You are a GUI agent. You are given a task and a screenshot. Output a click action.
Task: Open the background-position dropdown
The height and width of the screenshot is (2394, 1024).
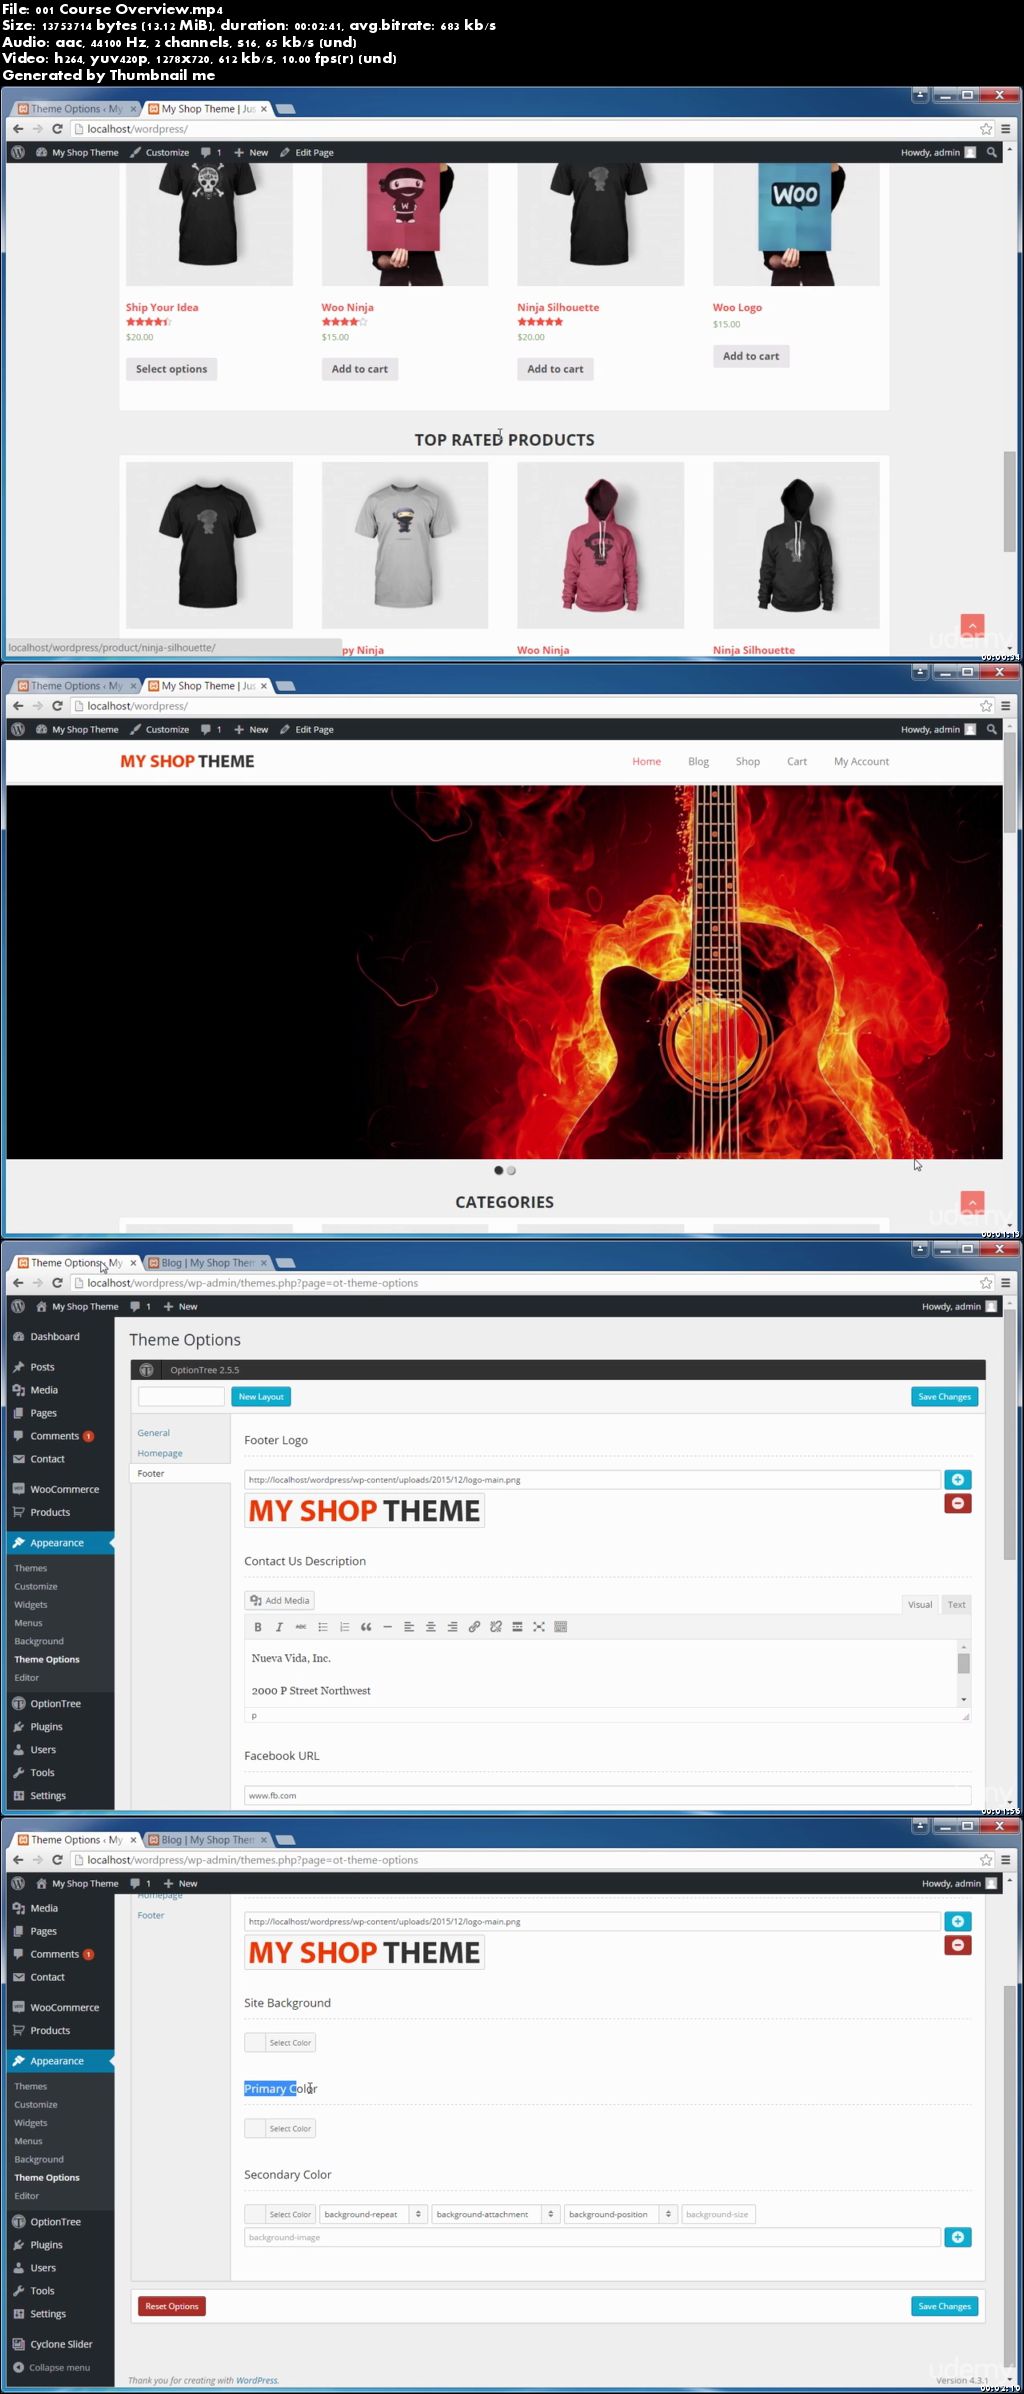point(621,2214)
